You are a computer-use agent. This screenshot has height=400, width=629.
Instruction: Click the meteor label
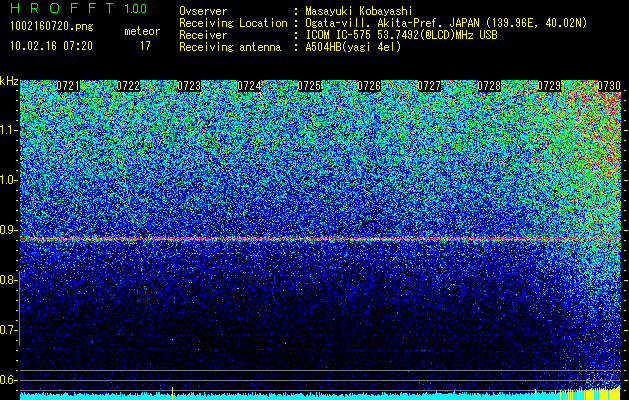[142, 31]
